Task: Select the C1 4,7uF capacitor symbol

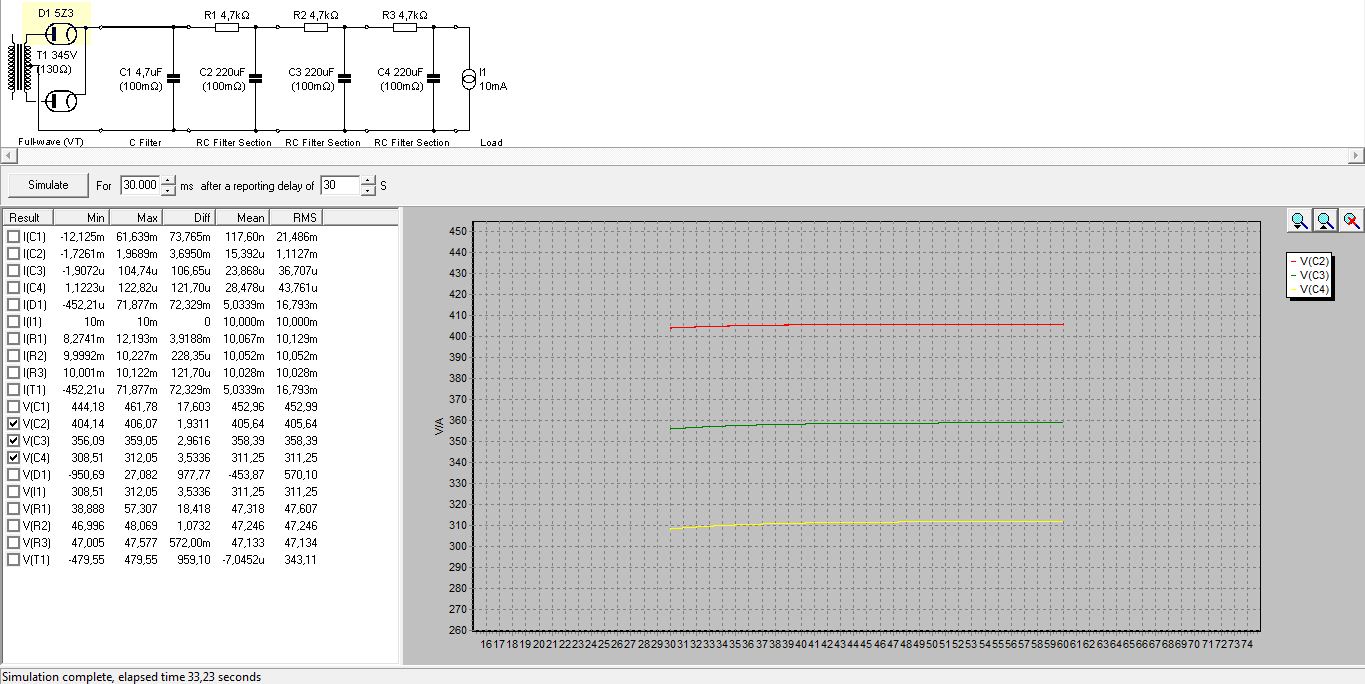Action: 173,79
